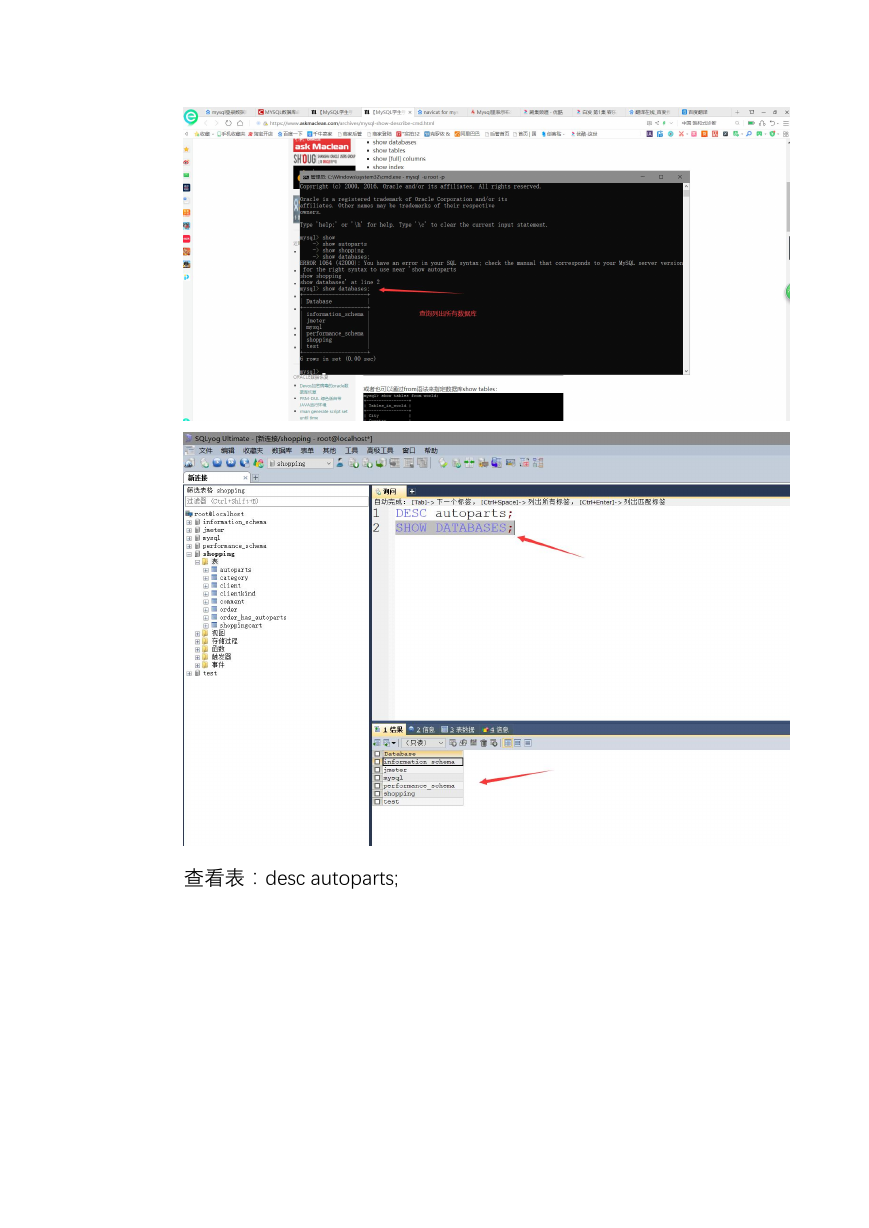Select the order_has_autoparts table
869x1228 pixels.
[x=252, y=618]
